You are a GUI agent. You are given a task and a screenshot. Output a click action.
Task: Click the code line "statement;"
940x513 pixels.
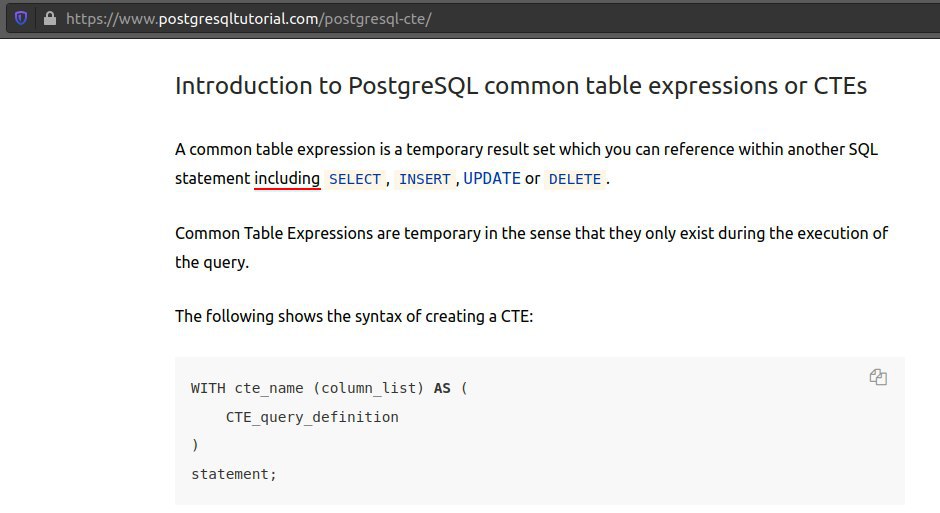tap(234, 474)
